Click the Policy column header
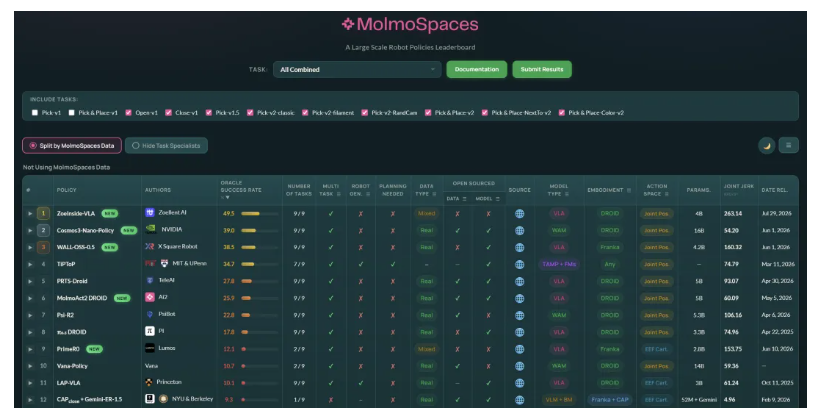 click(x=67, y=190)
